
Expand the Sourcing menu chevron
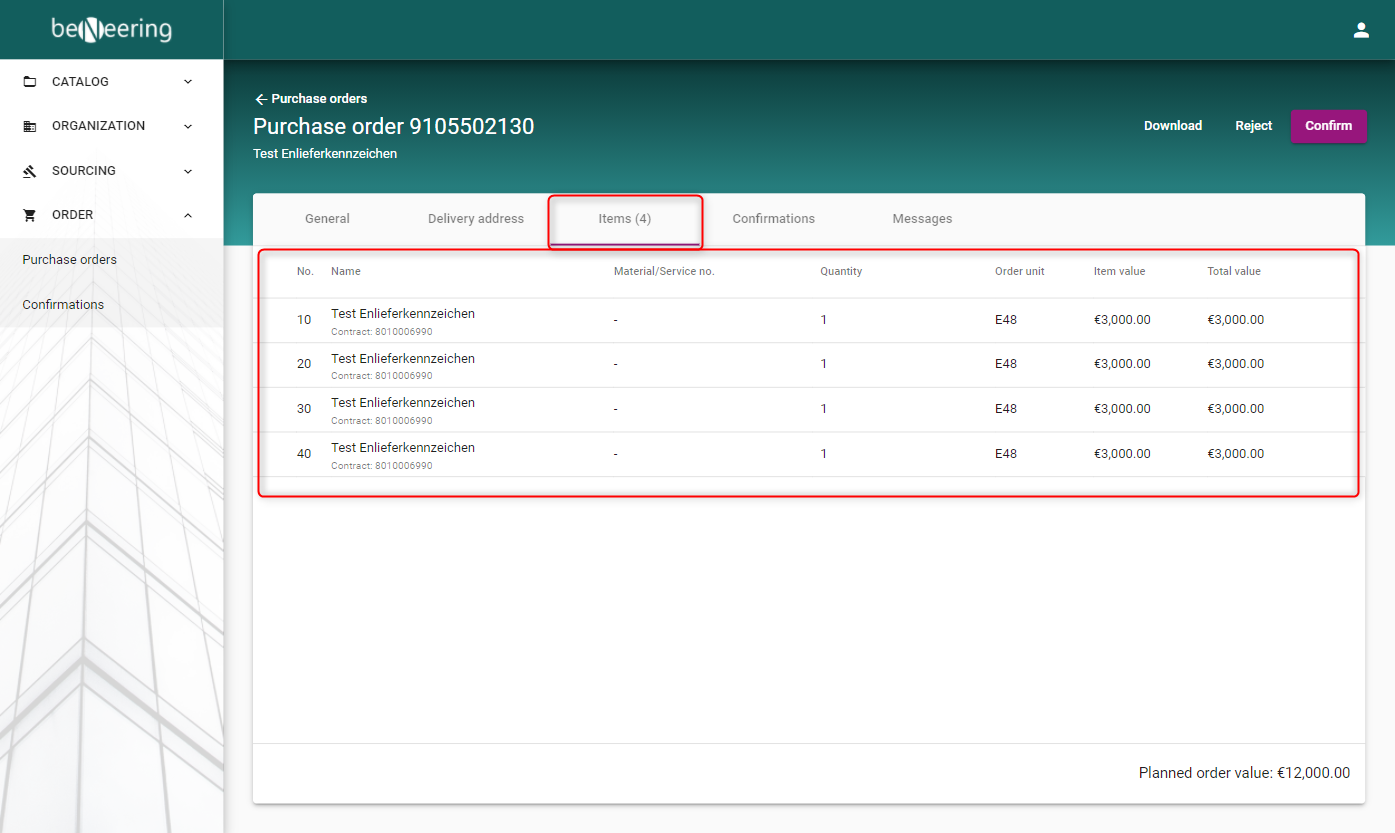point(188,171)
